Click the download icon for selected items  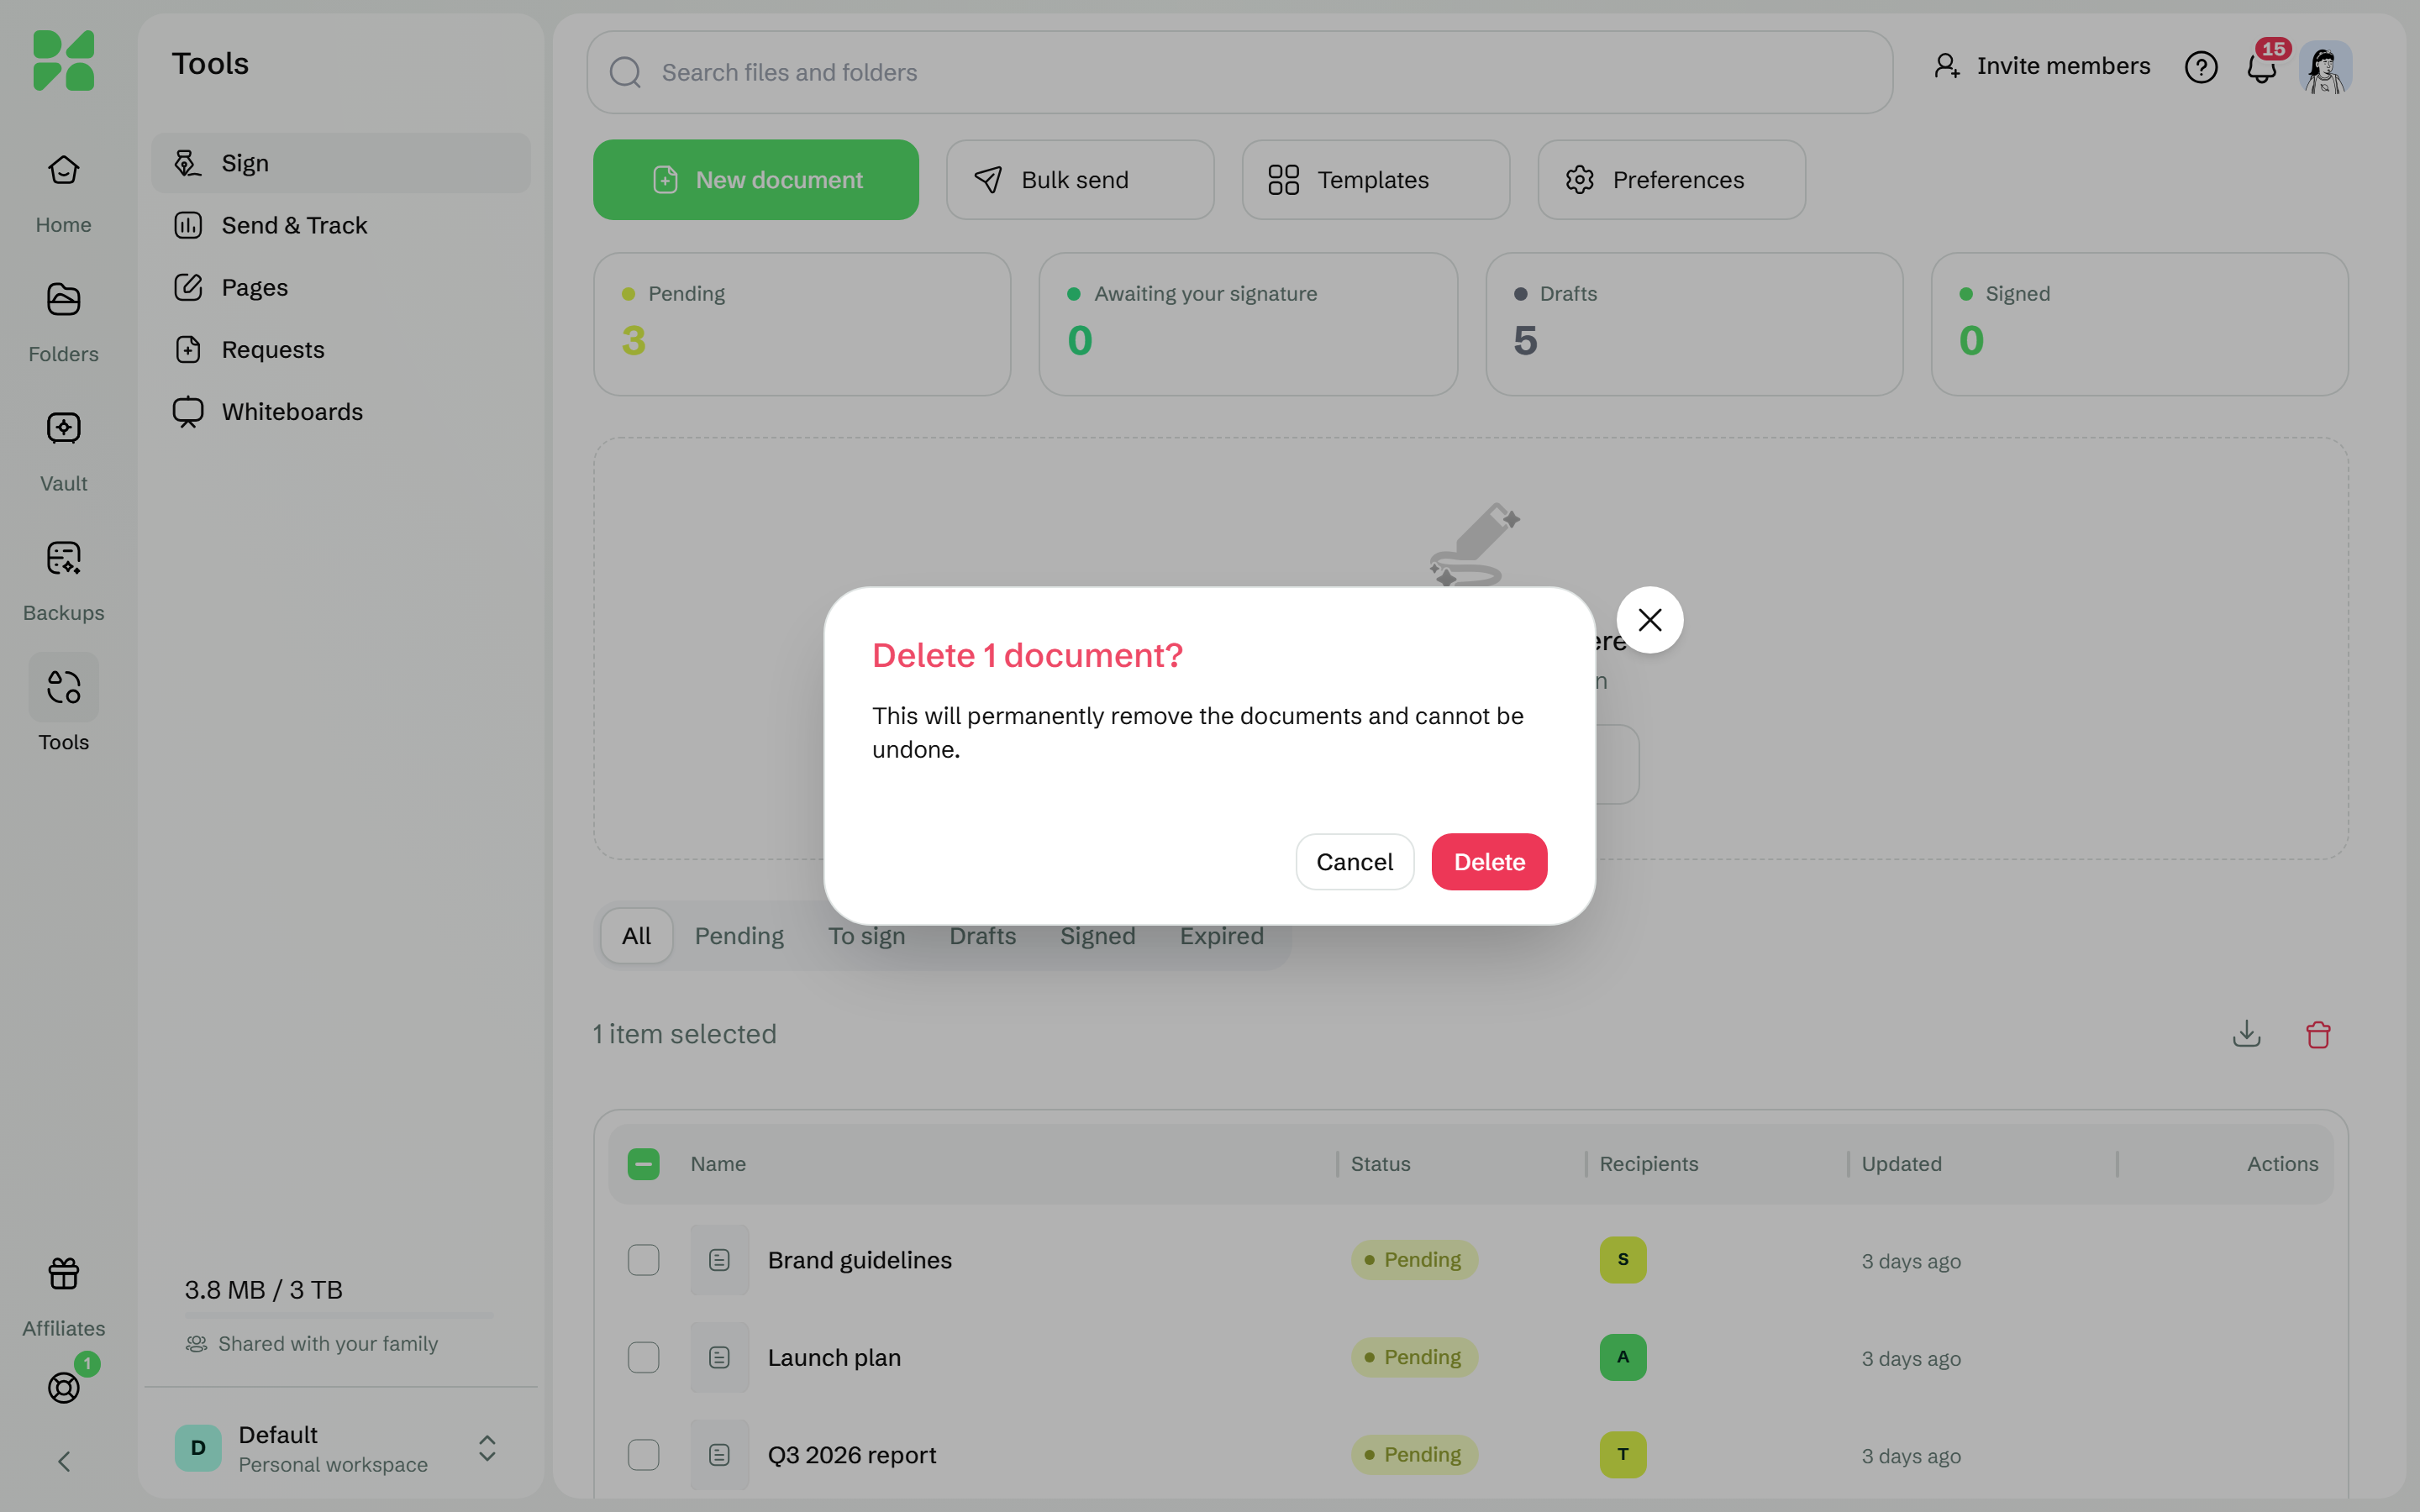click(2246, 1033)
